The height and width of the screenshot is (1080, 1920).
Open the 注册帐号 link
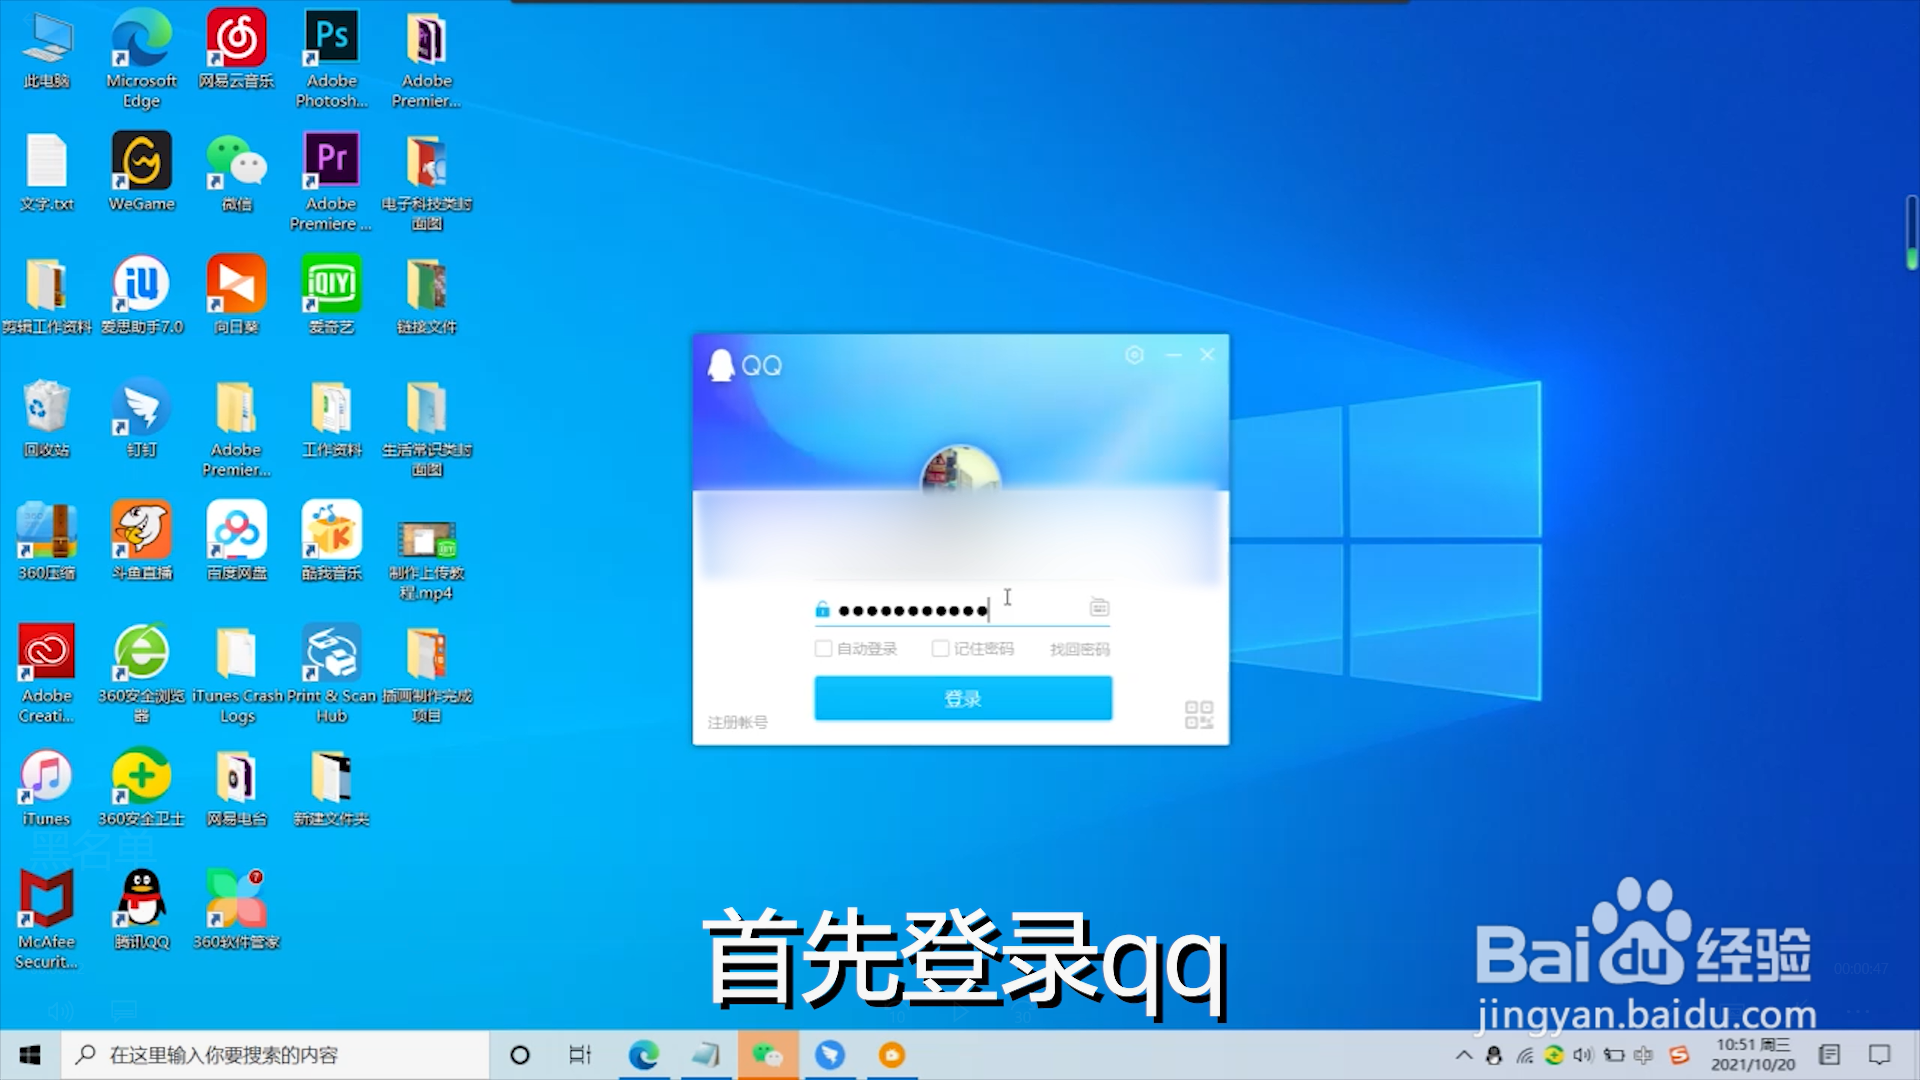click(738, 722)
